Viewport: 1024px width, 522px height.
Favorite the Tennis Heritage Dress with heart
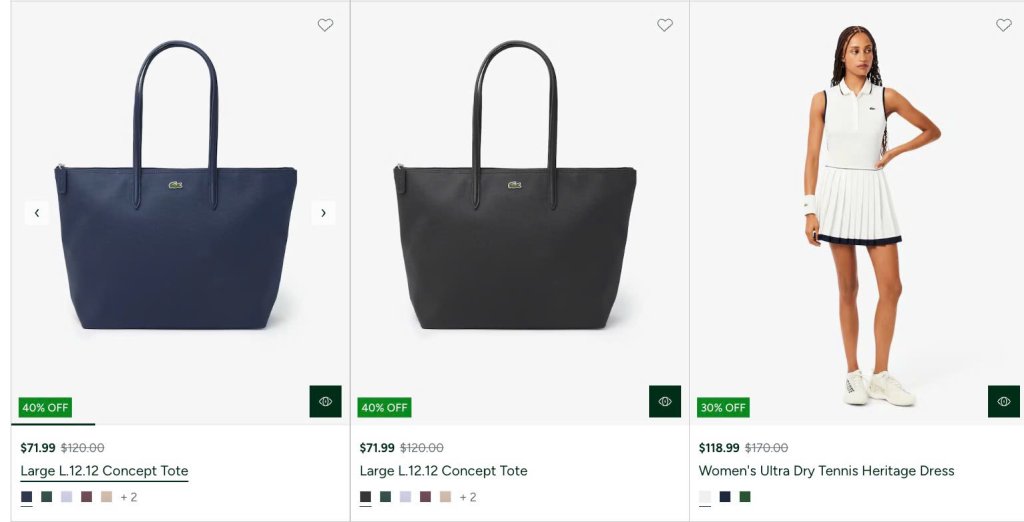click(x=1004, y=25)
